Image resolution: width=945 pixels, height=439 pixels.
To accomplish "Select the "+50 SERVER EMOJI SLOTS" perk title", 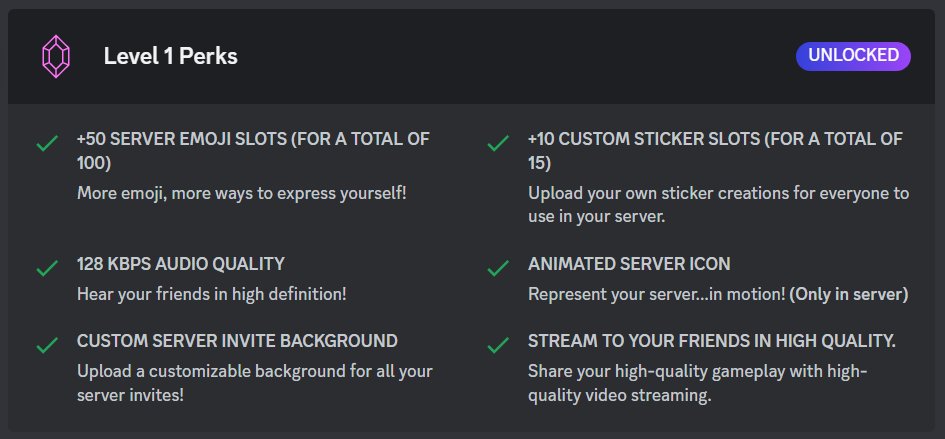I will pos(253,151).
